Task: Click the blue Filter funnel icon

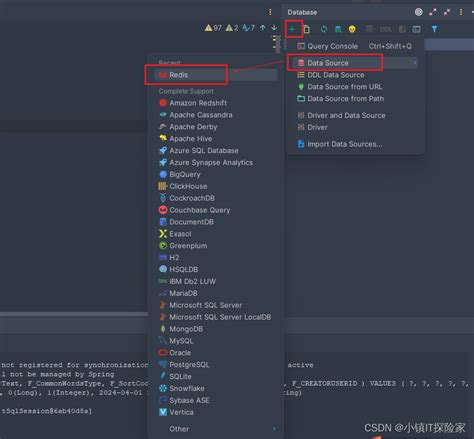Action: (x=434, y=29)
